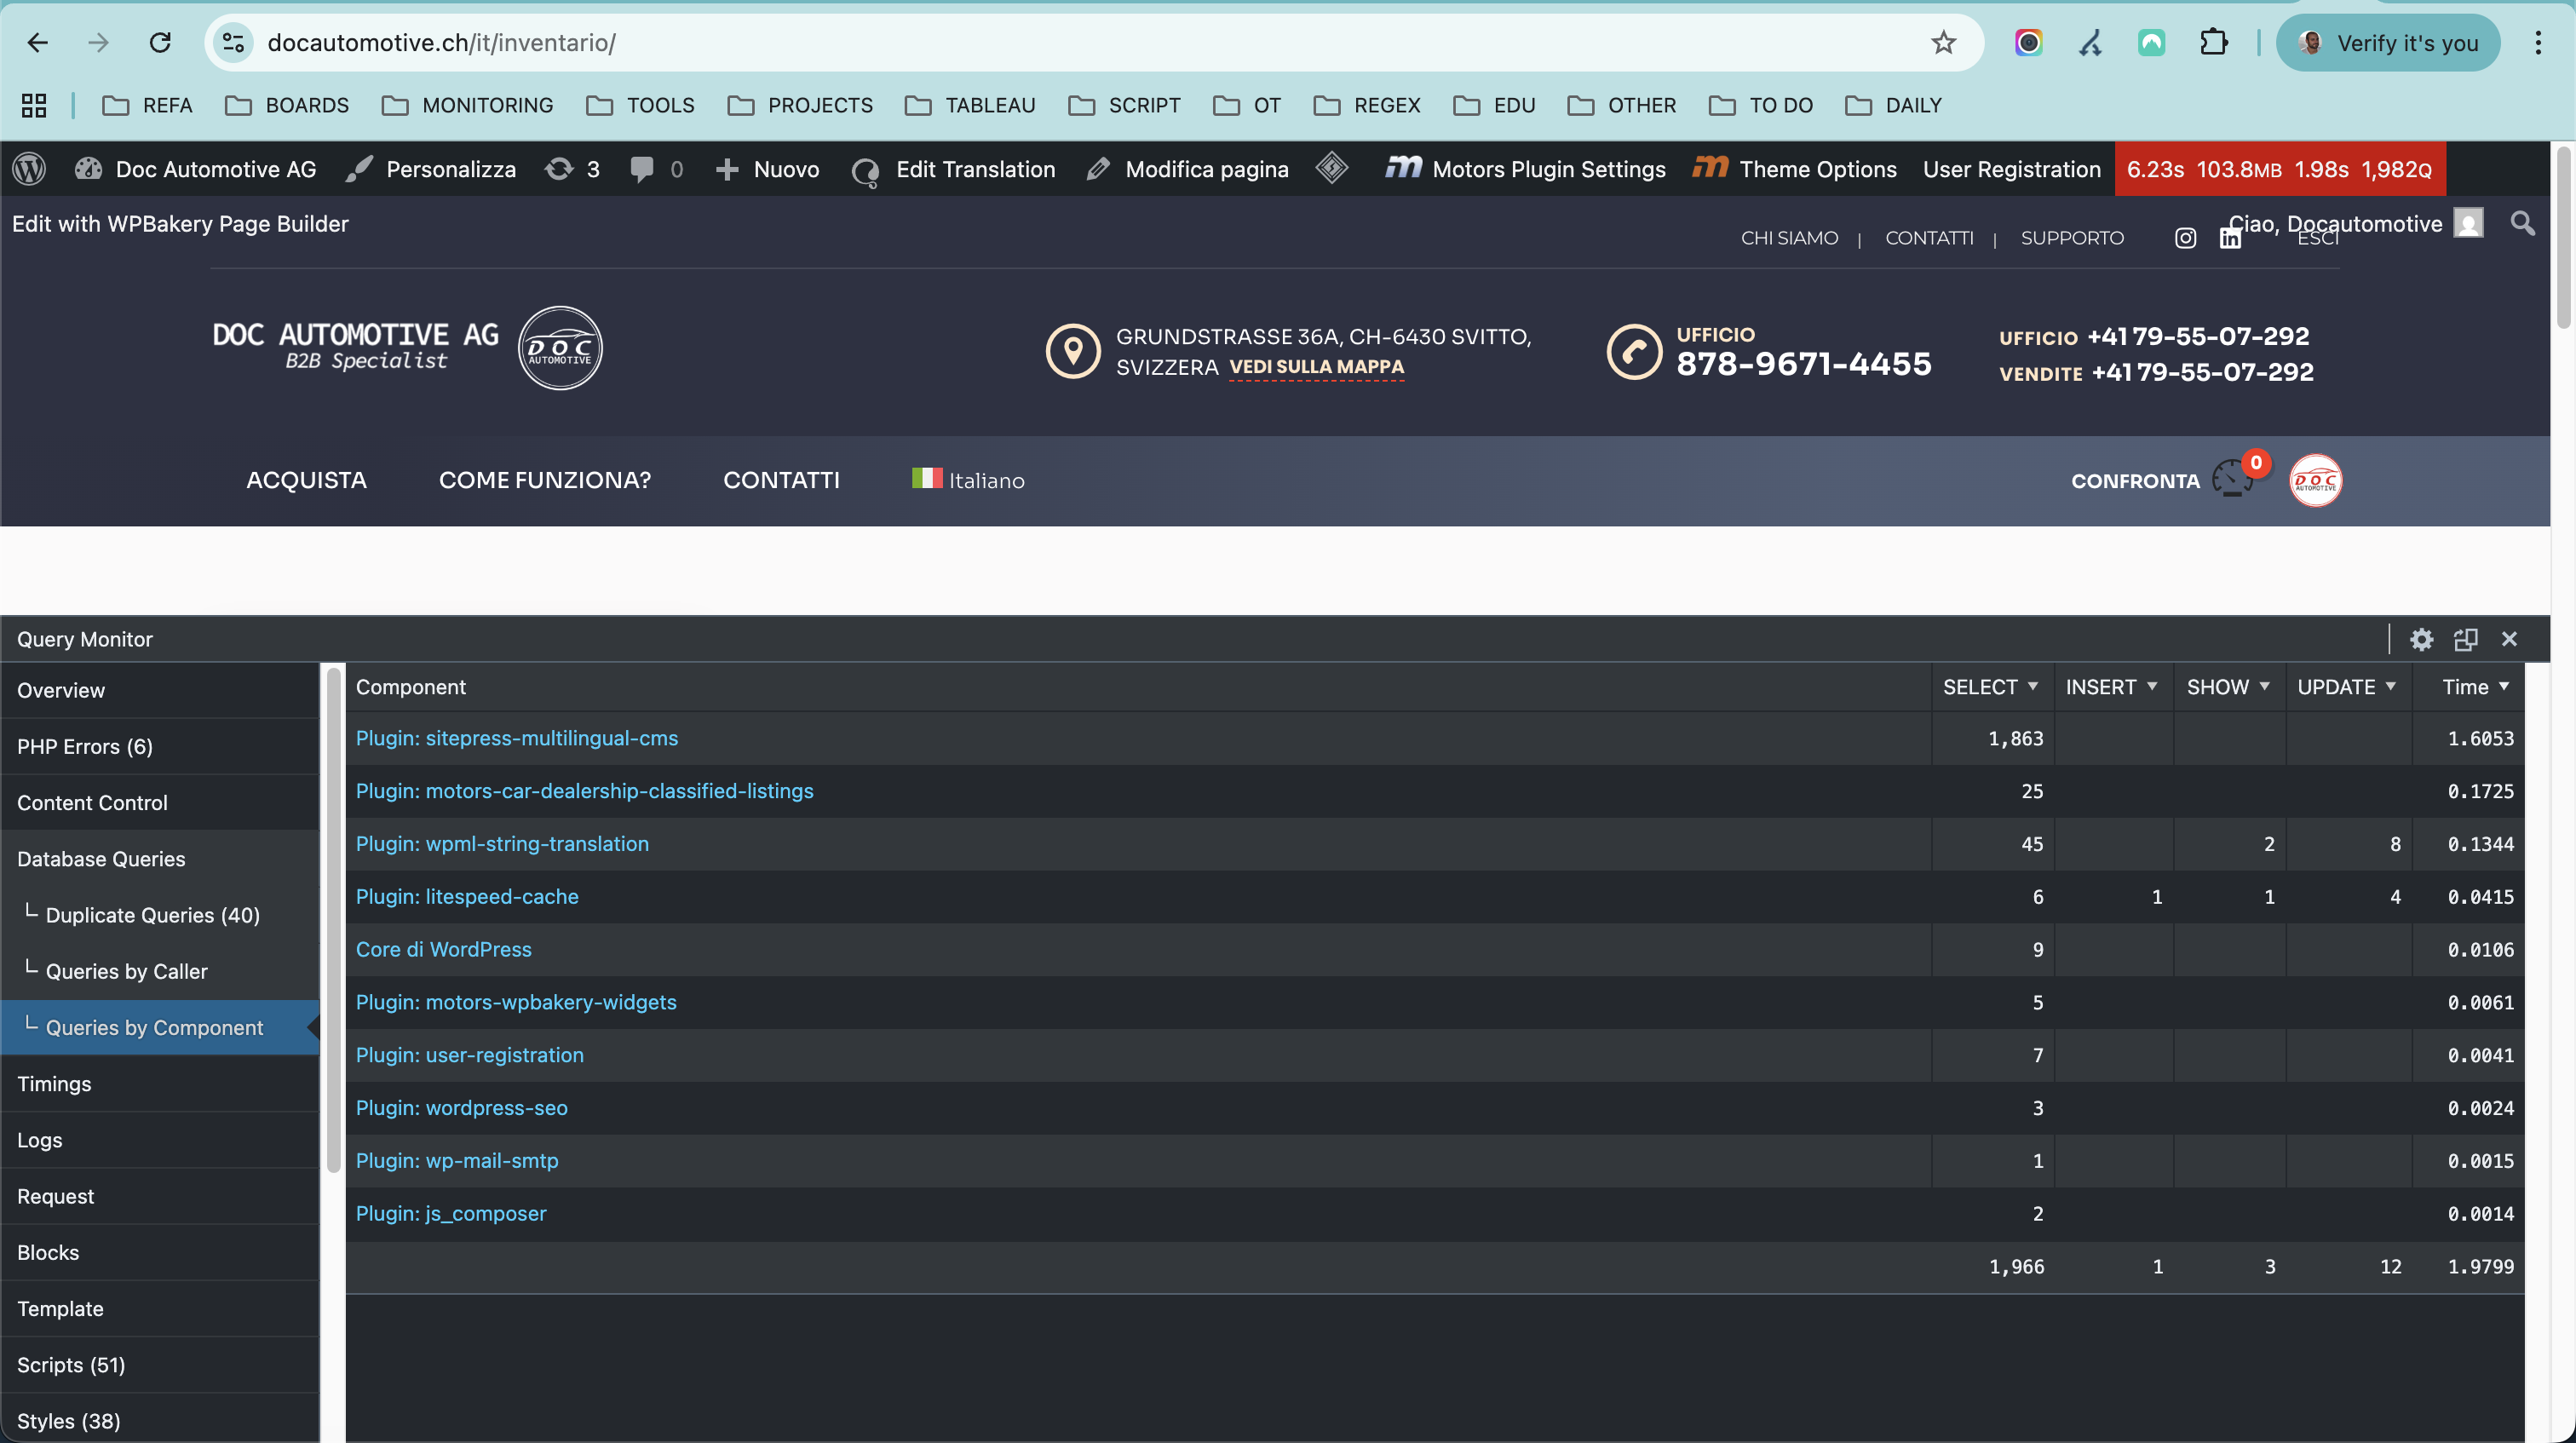Click Query Monitor sidebar scrollbar
2576x1443 pixels.
pyautogui.click(x=333, y=920)
